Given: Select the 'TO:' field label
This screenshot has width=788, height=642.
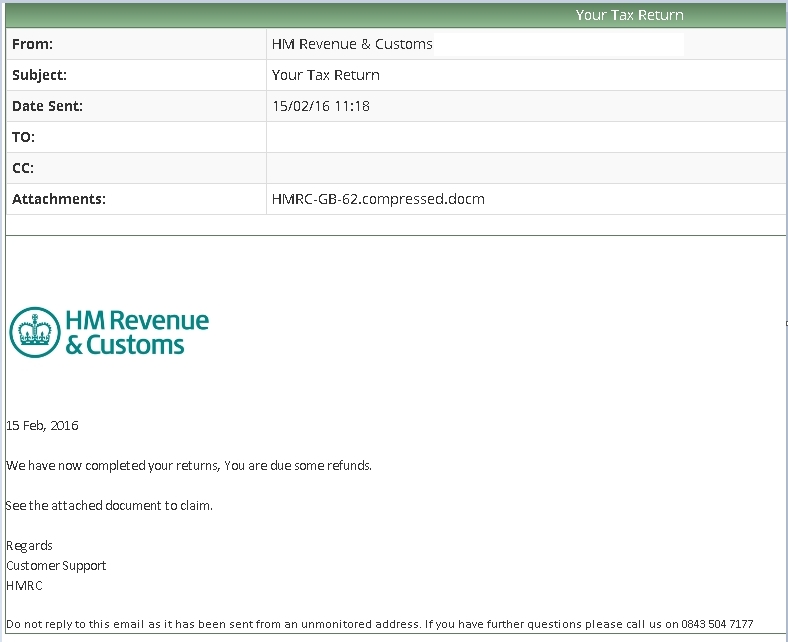Looking at the screenshot, I should coord(23,137).
